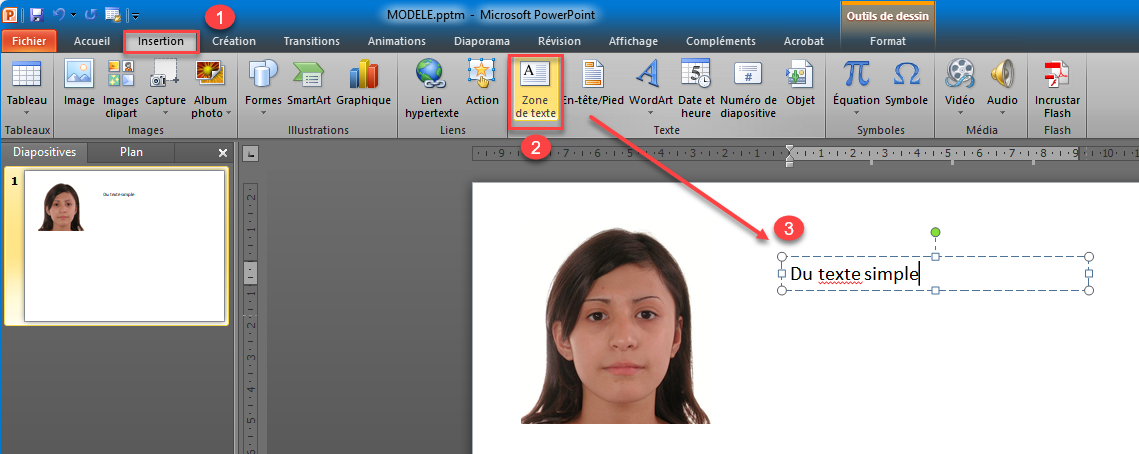Image resolution: width=1139 pixels, height=454 pixels.
Task: Open the Diaporama tab
Action: coord(482,41)
